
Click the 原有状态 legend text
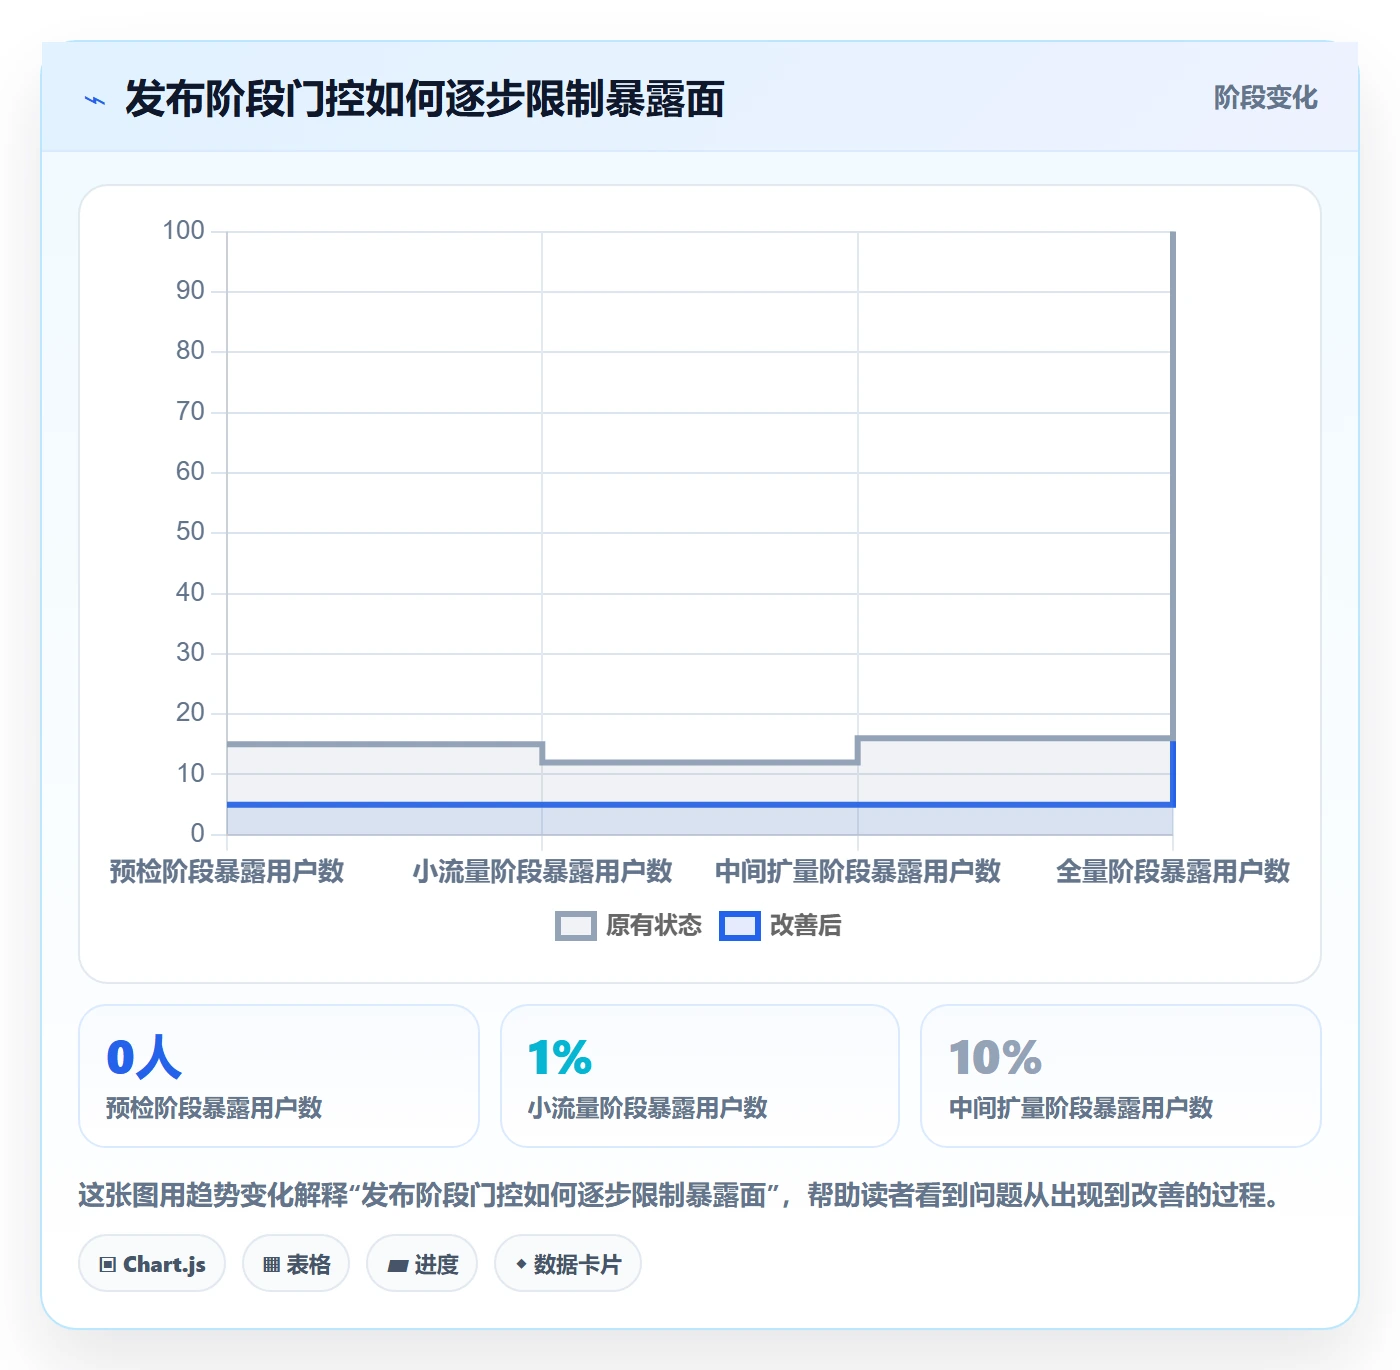tap(654, 926)
